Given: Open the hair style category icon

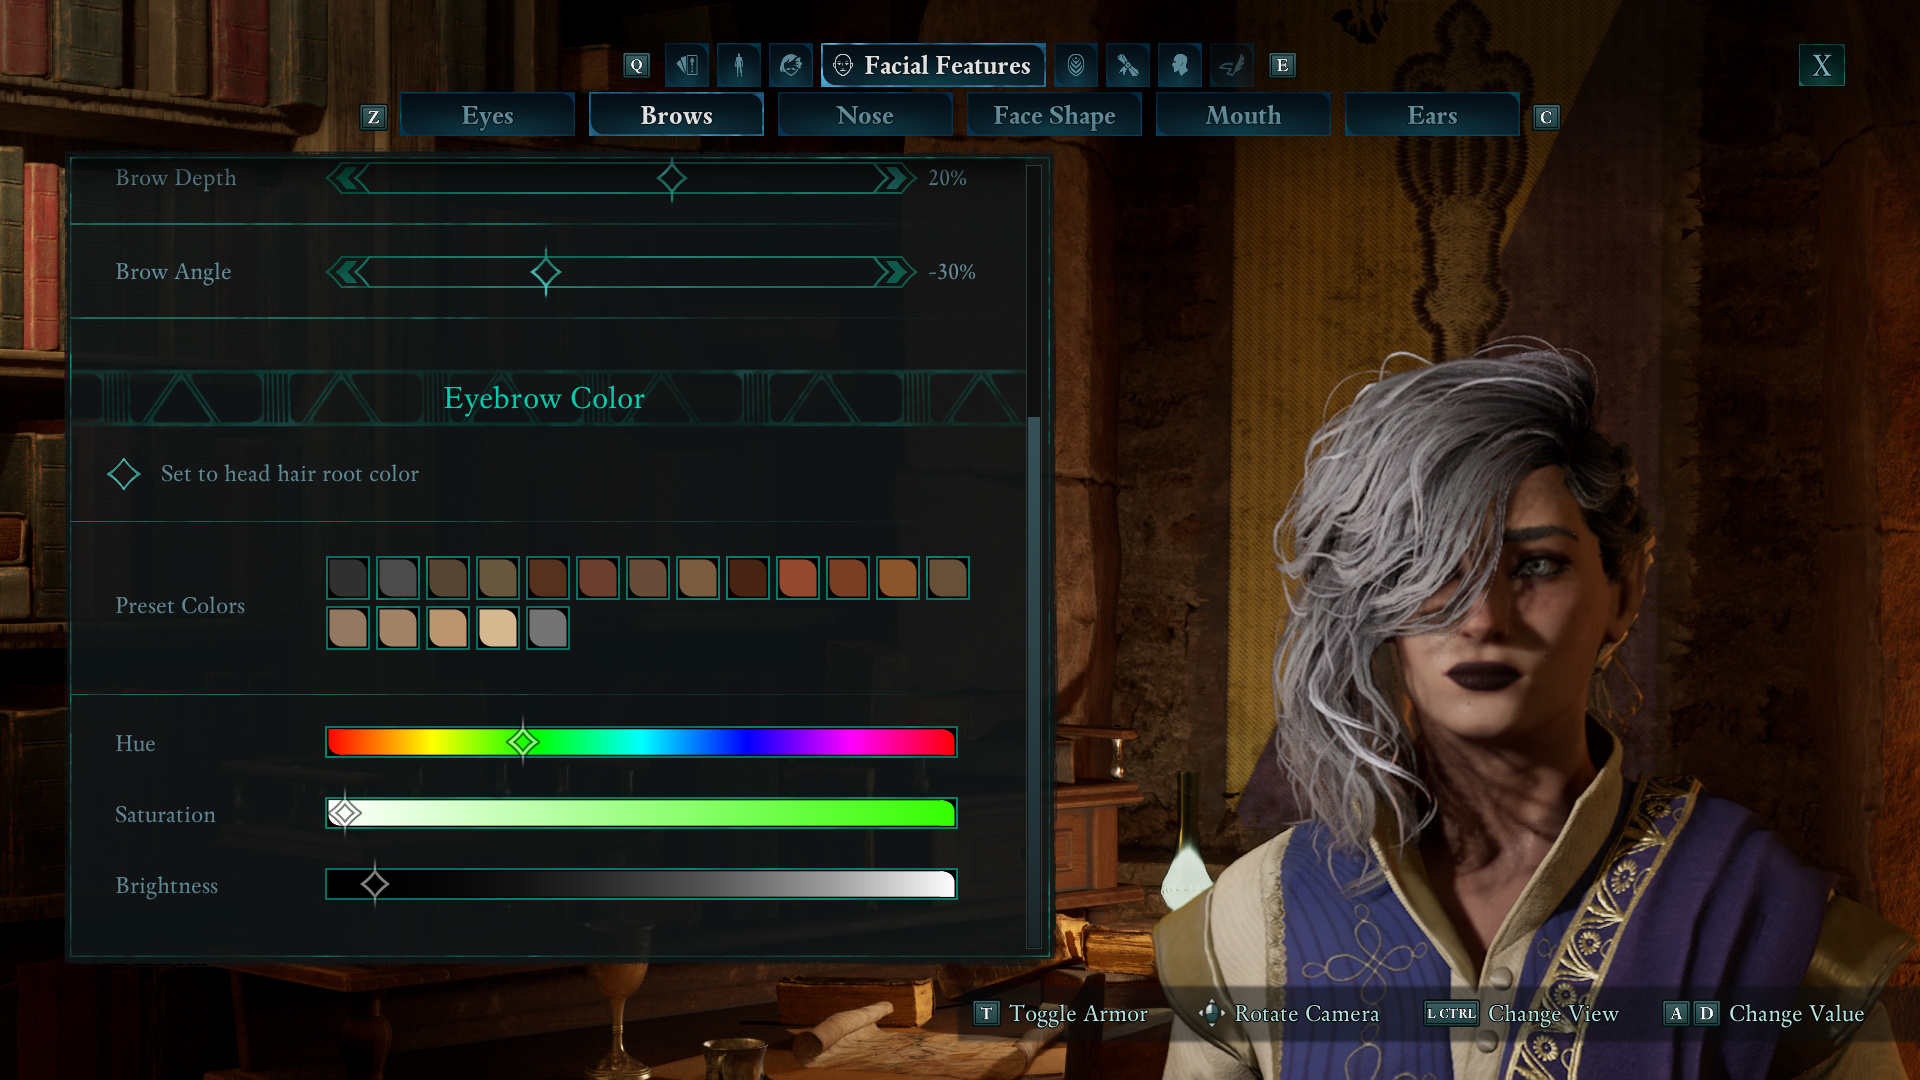Looking at the screenshot, I should tap(791, 66).
